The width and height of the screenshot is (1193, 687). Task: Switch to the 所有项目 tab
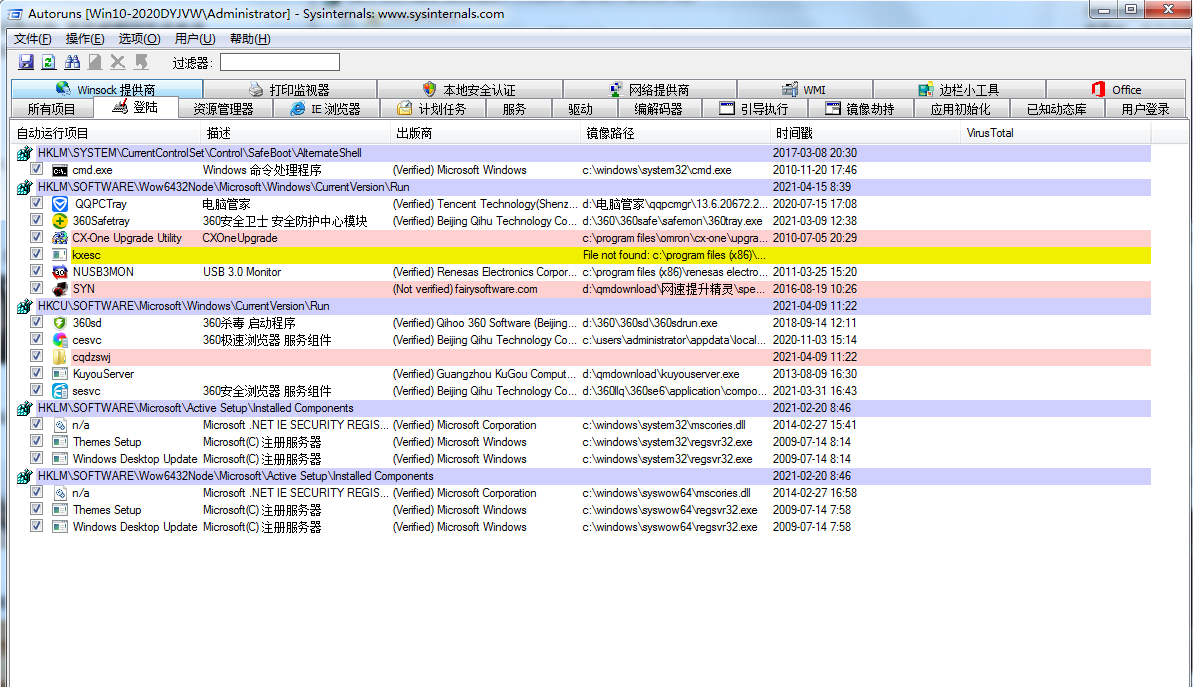coord(52,110)
